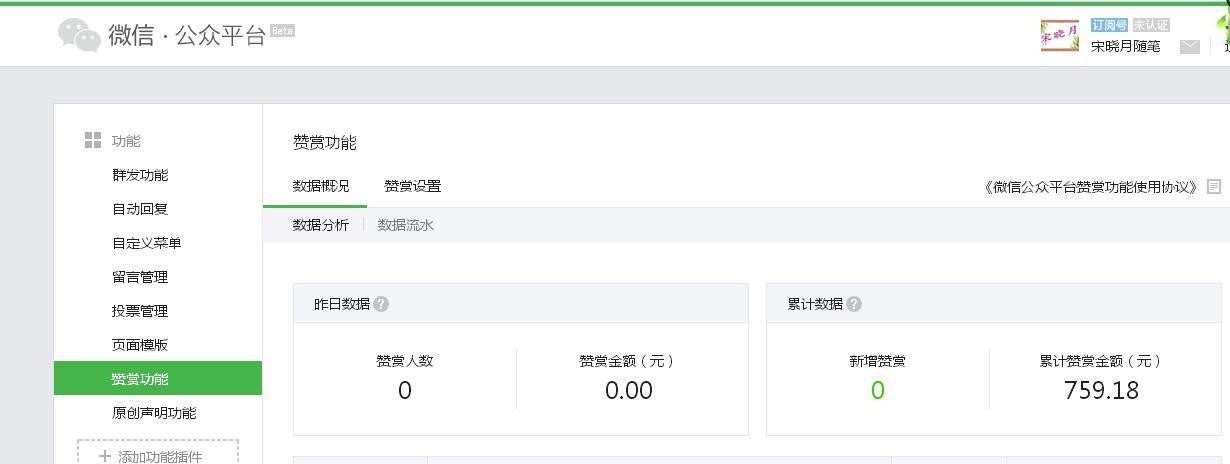Image resolution: width=1230 pixels, height=464 pixels.
Task: Open 投票管理 in the sidebar
Action: [140, 311]
